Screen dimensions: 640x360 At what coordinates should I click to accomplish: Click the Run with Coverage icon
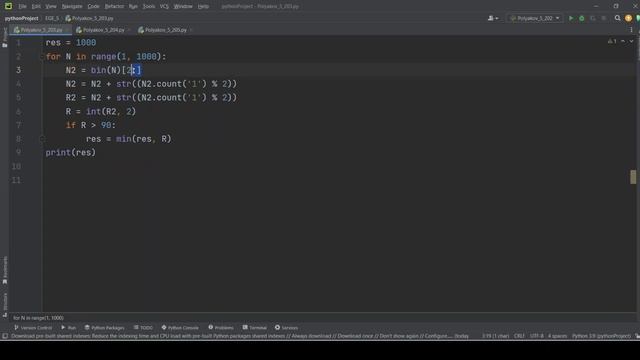593,18
